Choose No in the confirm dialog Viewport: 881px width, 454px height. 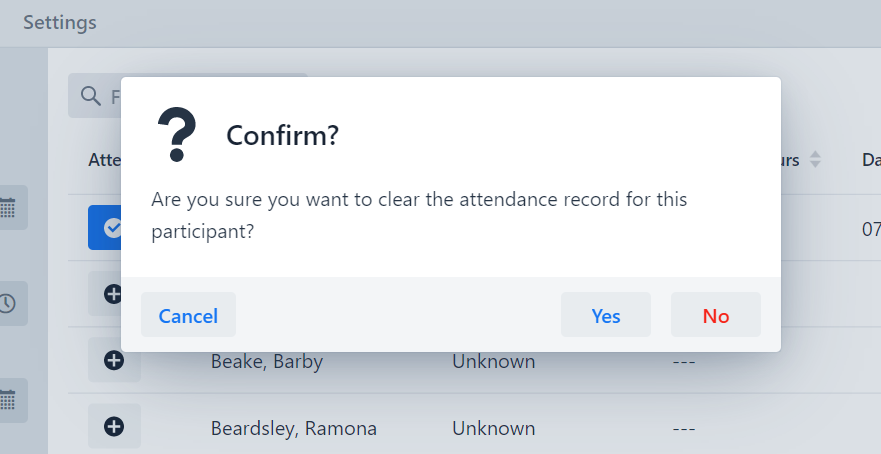(716, 315)
